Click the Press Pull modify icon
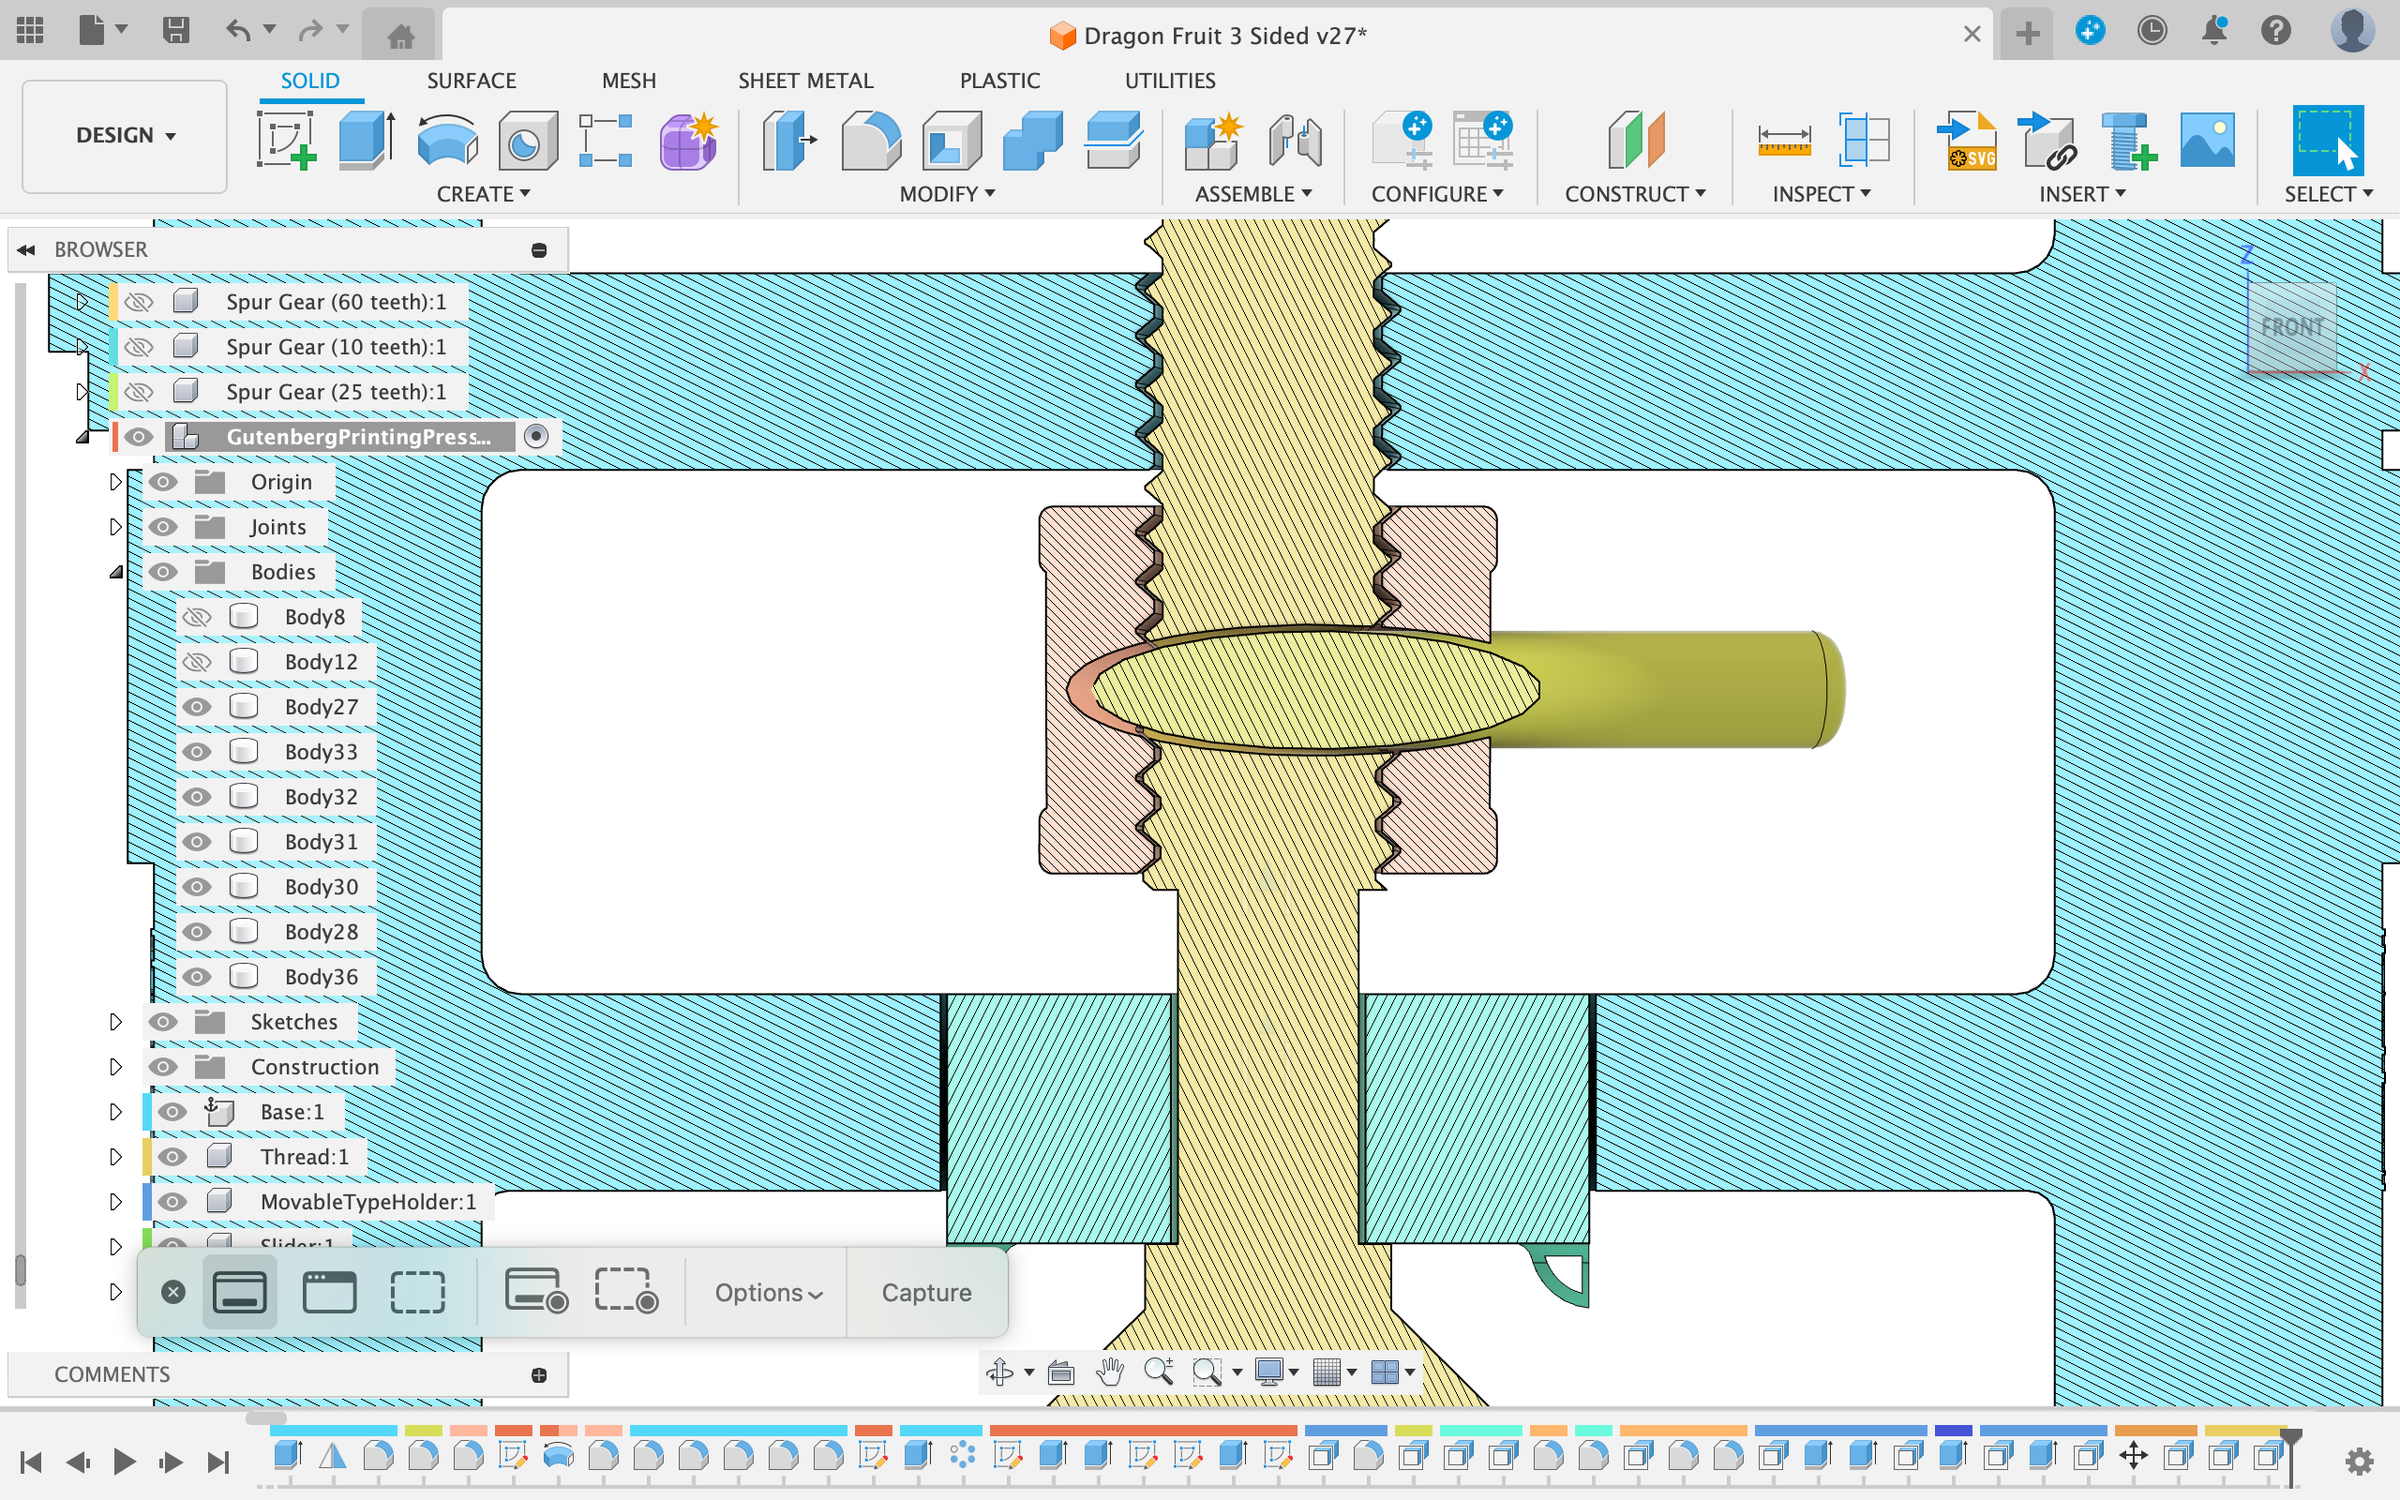Viewport: 2400px width, 1500px height. 789,140
